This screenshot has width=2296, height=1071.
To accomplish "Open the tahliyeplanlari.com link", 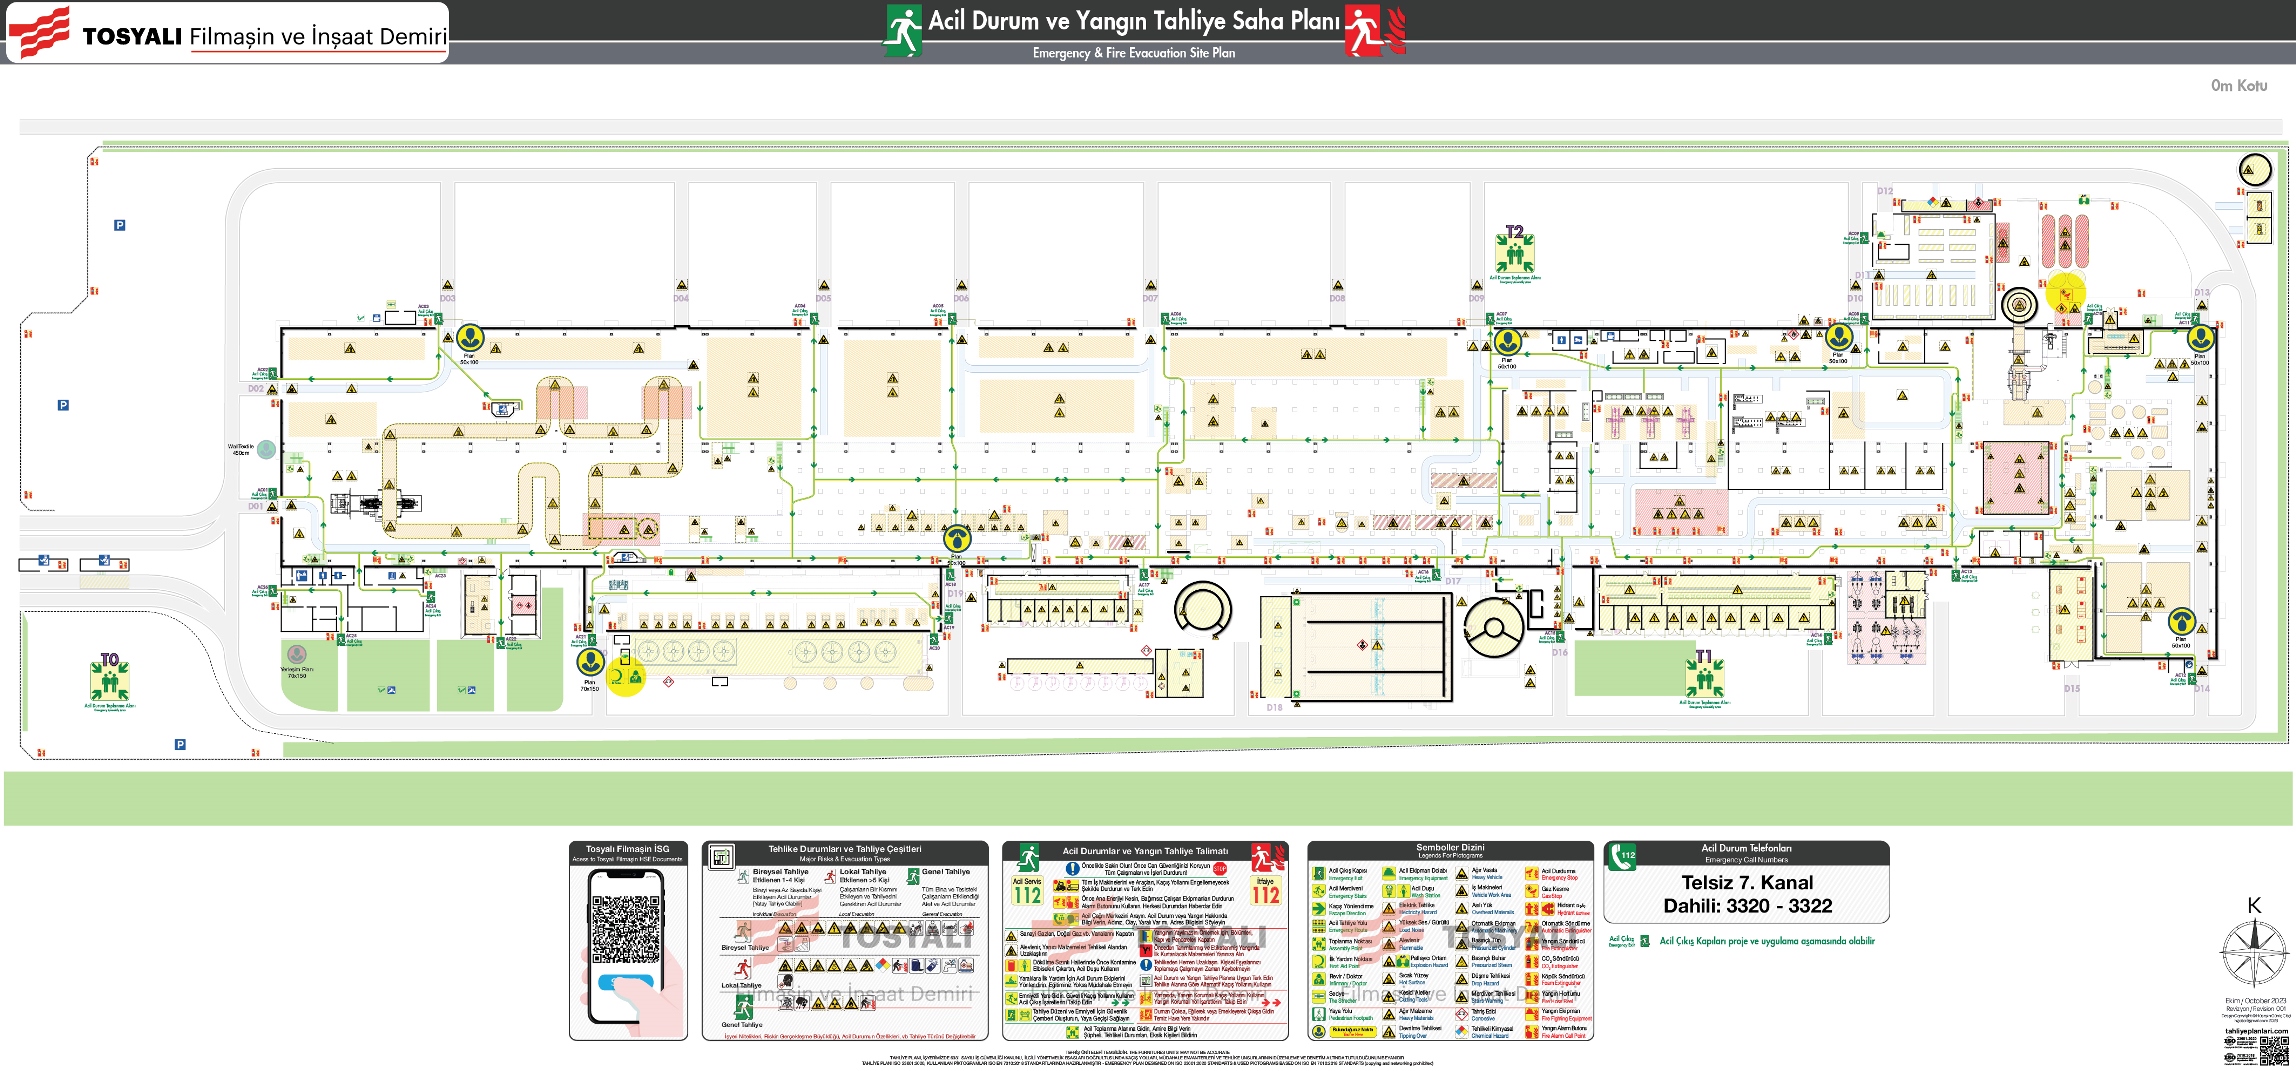I will click(x=2256, y=1030).
